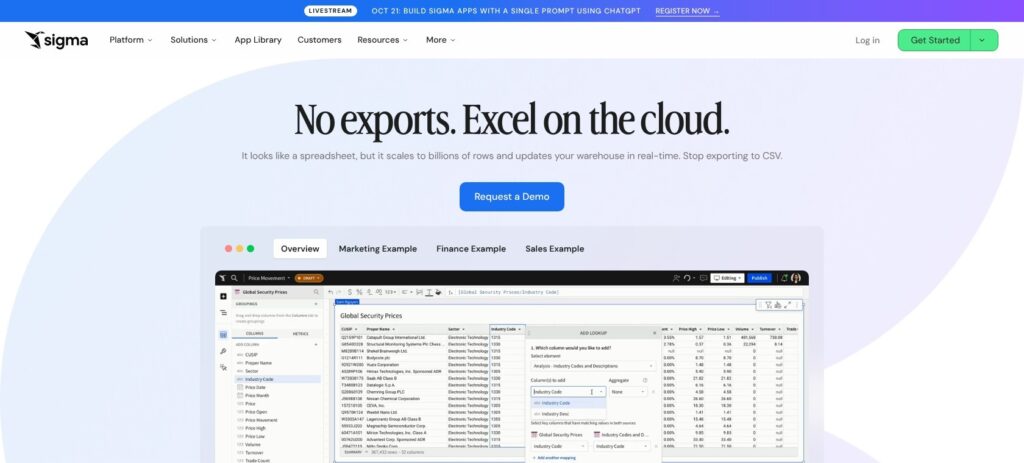Switch to the Finance Example tab

[x=471, y=249]
